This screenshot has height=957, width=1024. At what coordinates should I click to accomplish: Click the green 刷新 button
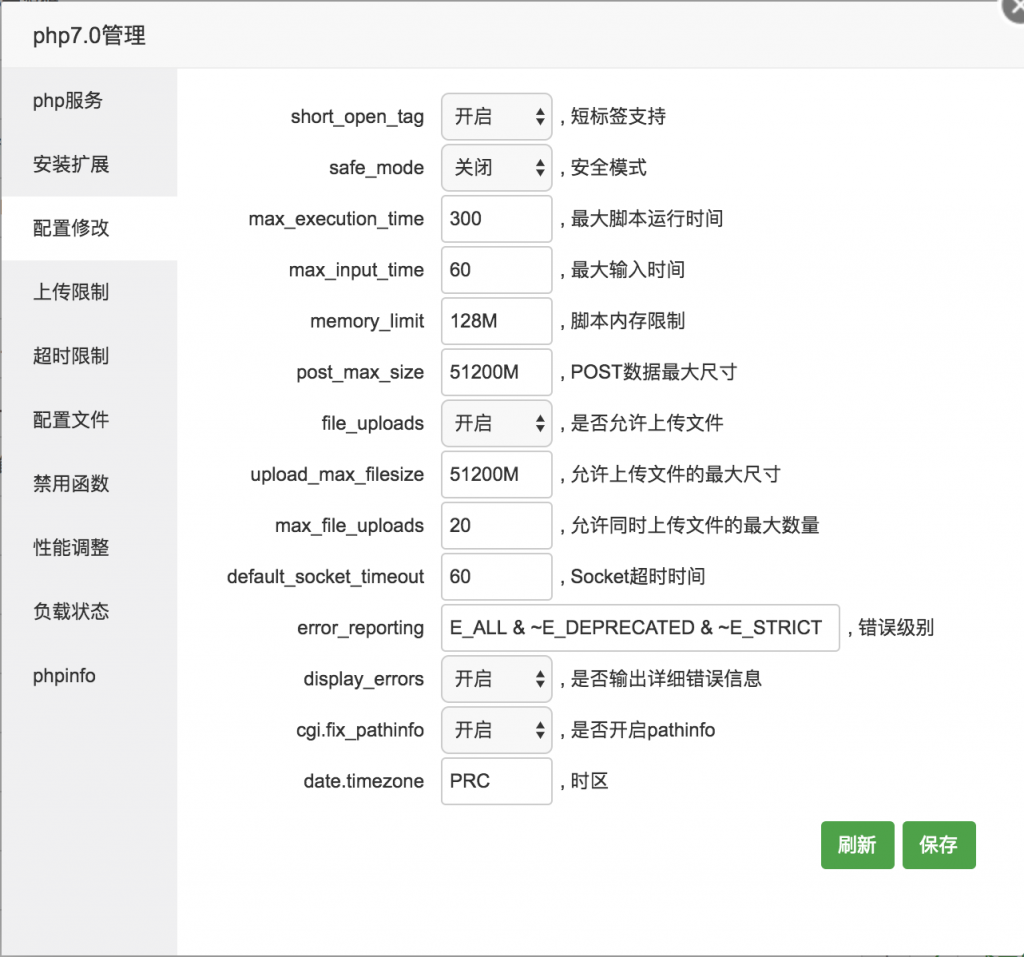(857, 845)
